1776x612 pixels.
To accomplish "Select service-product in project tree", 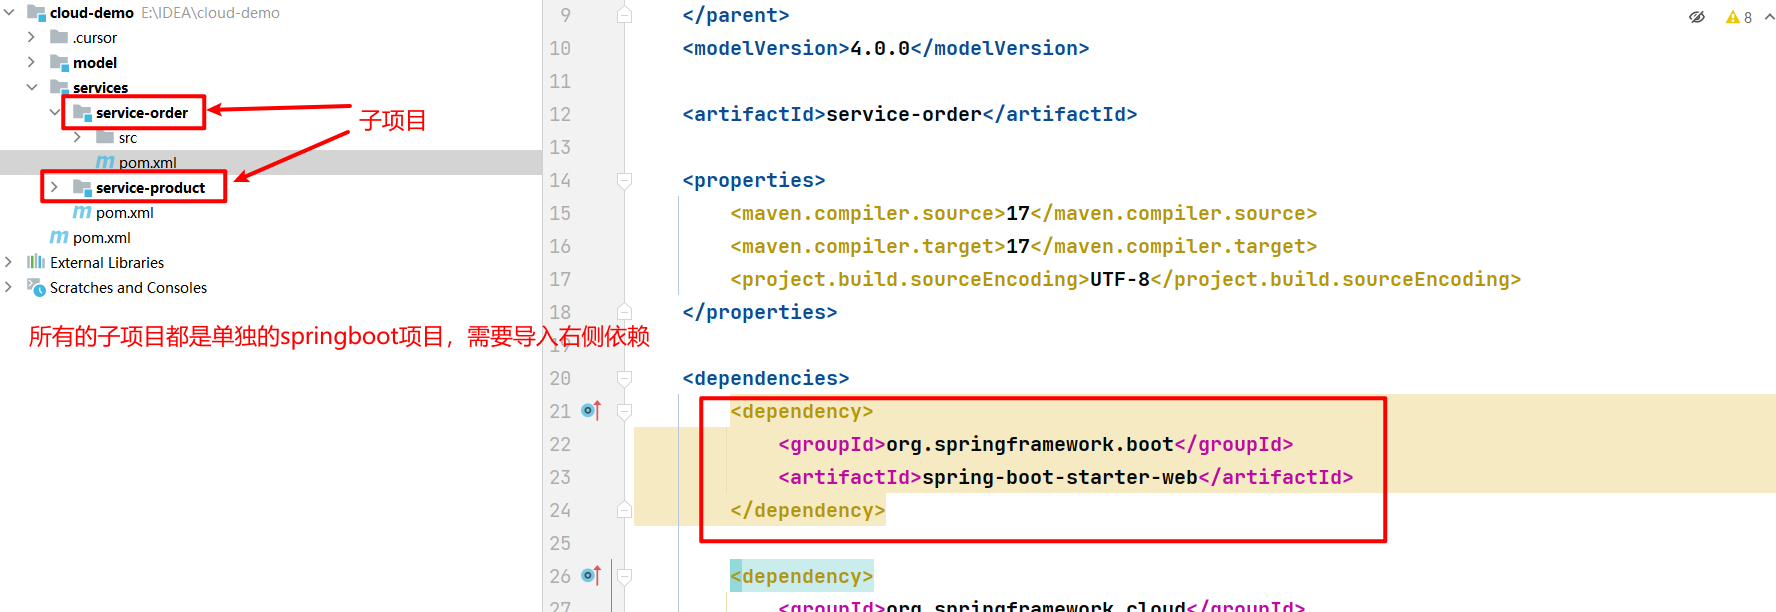I will (150, 187).
